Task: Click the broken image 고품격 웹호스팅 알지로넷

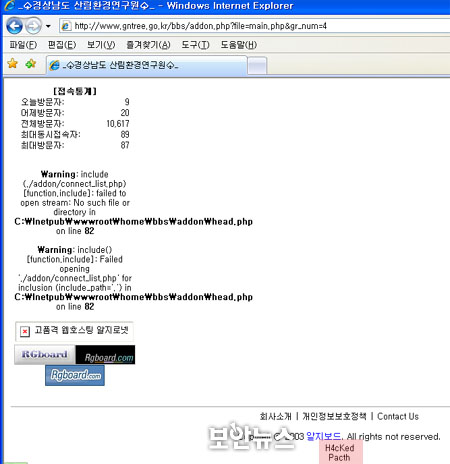Action: 74,331
